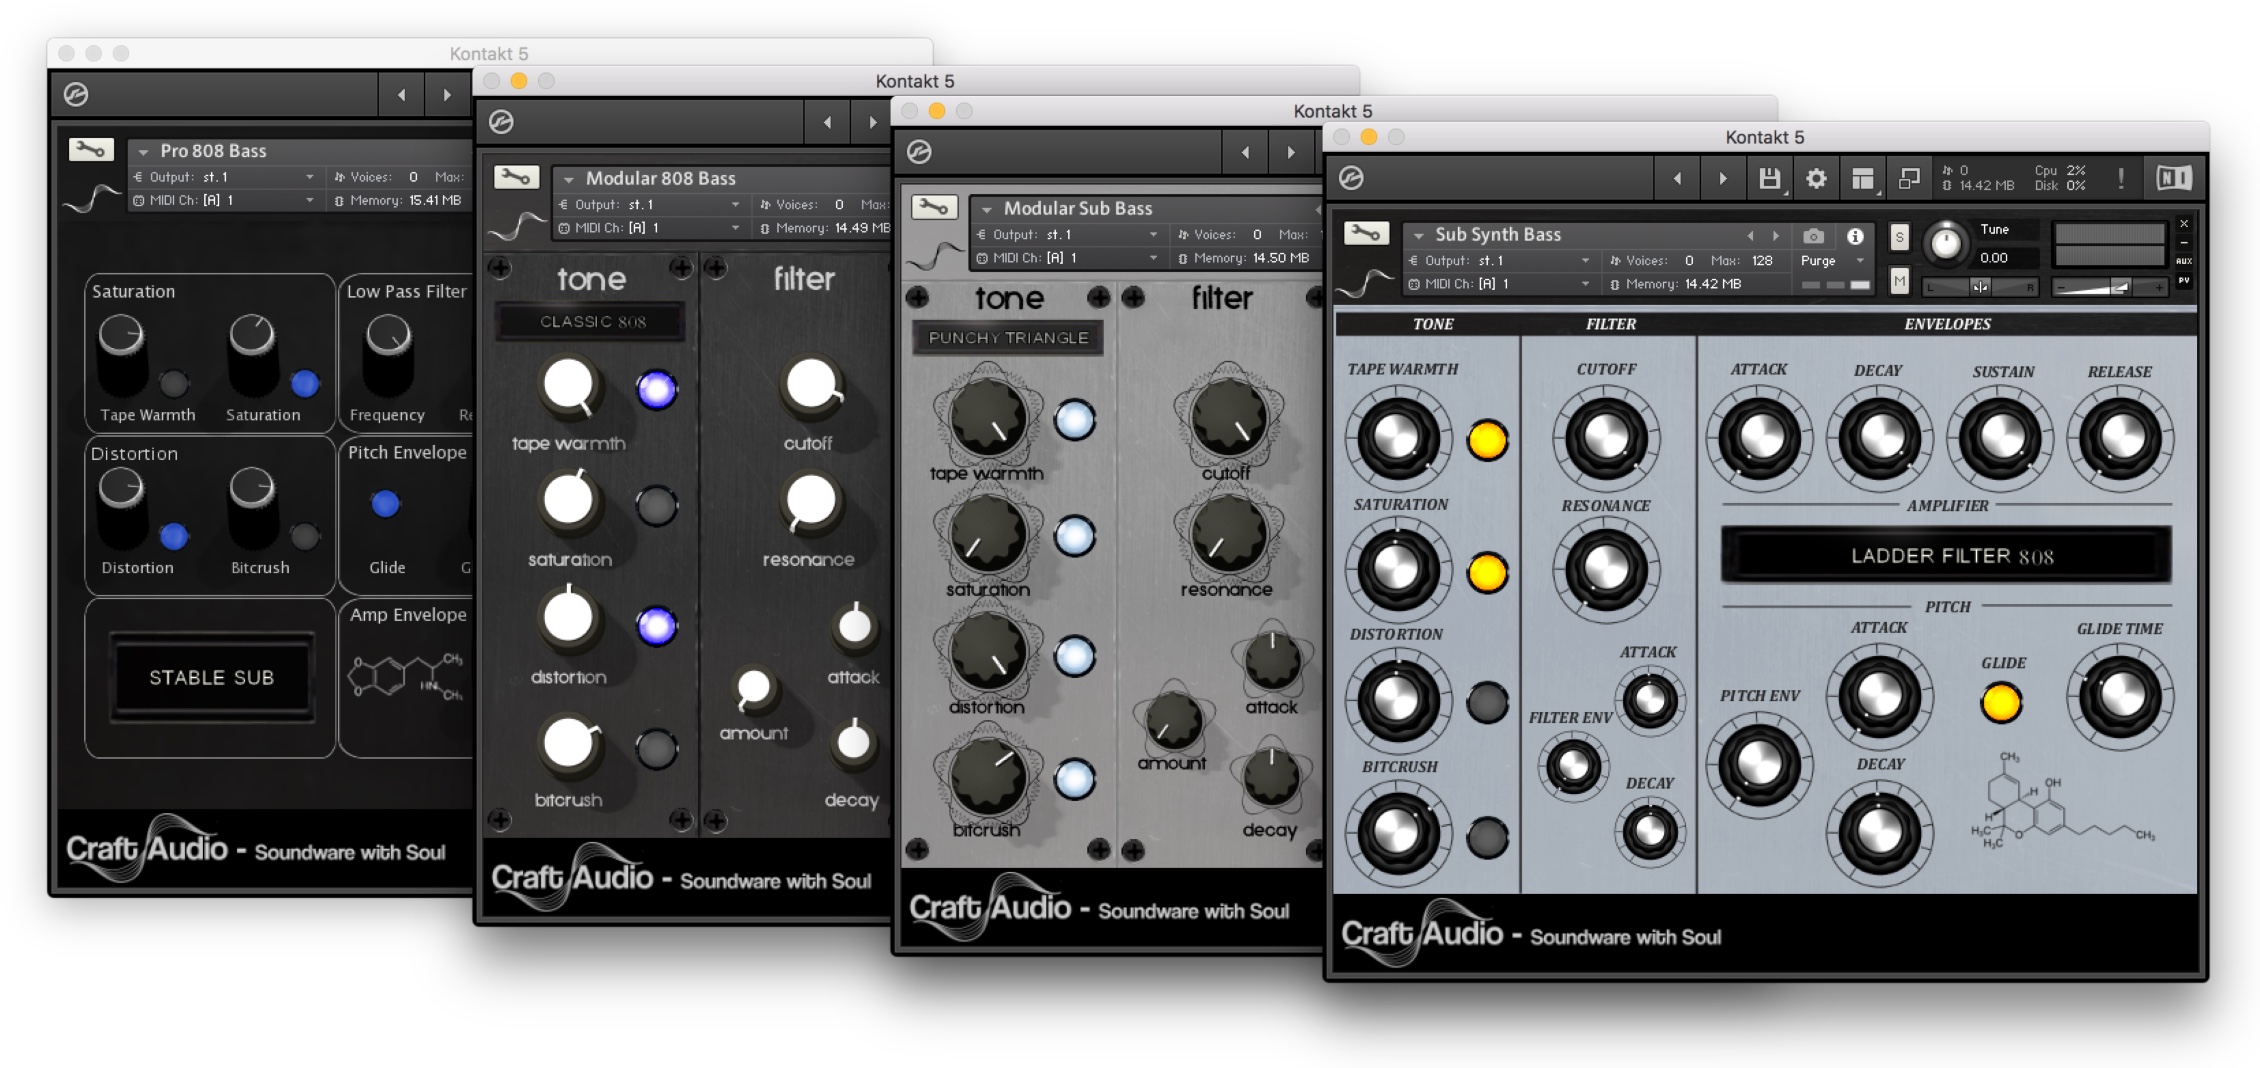Open wrench edit mode for Modular 808 Bass

tap(516, 178)
